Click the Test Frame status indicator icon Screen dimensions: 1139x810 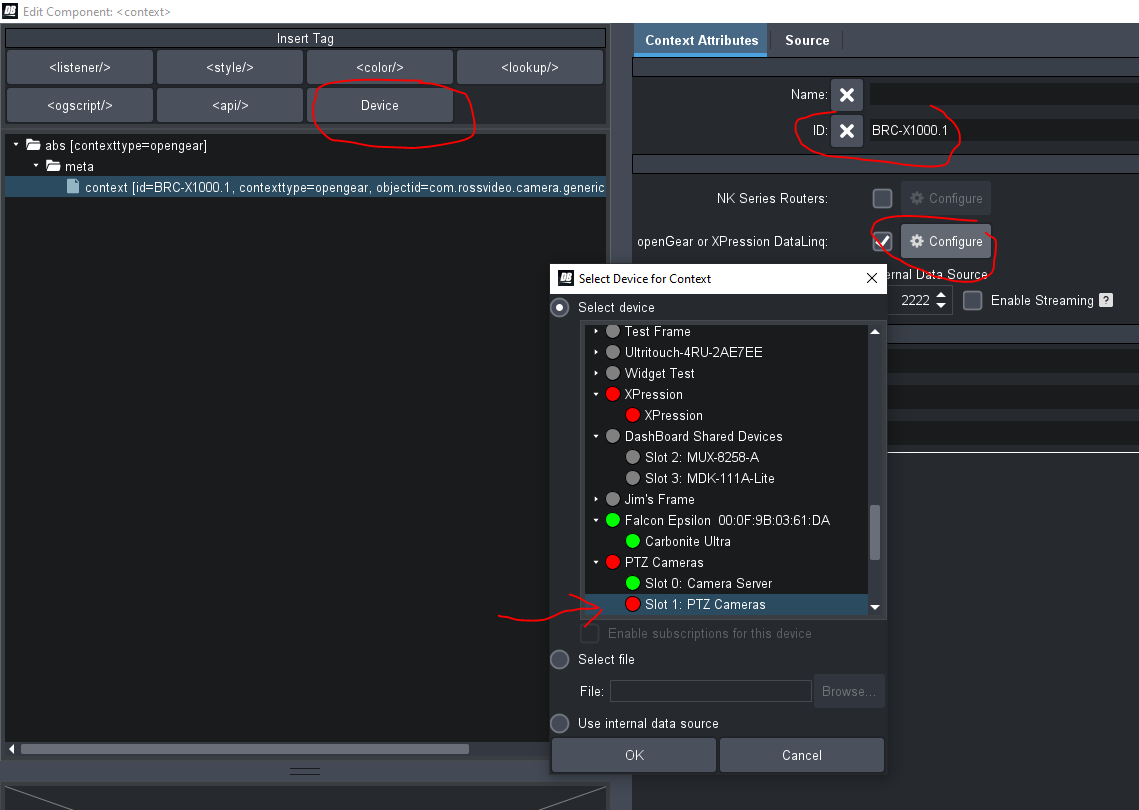coord(612,331)
